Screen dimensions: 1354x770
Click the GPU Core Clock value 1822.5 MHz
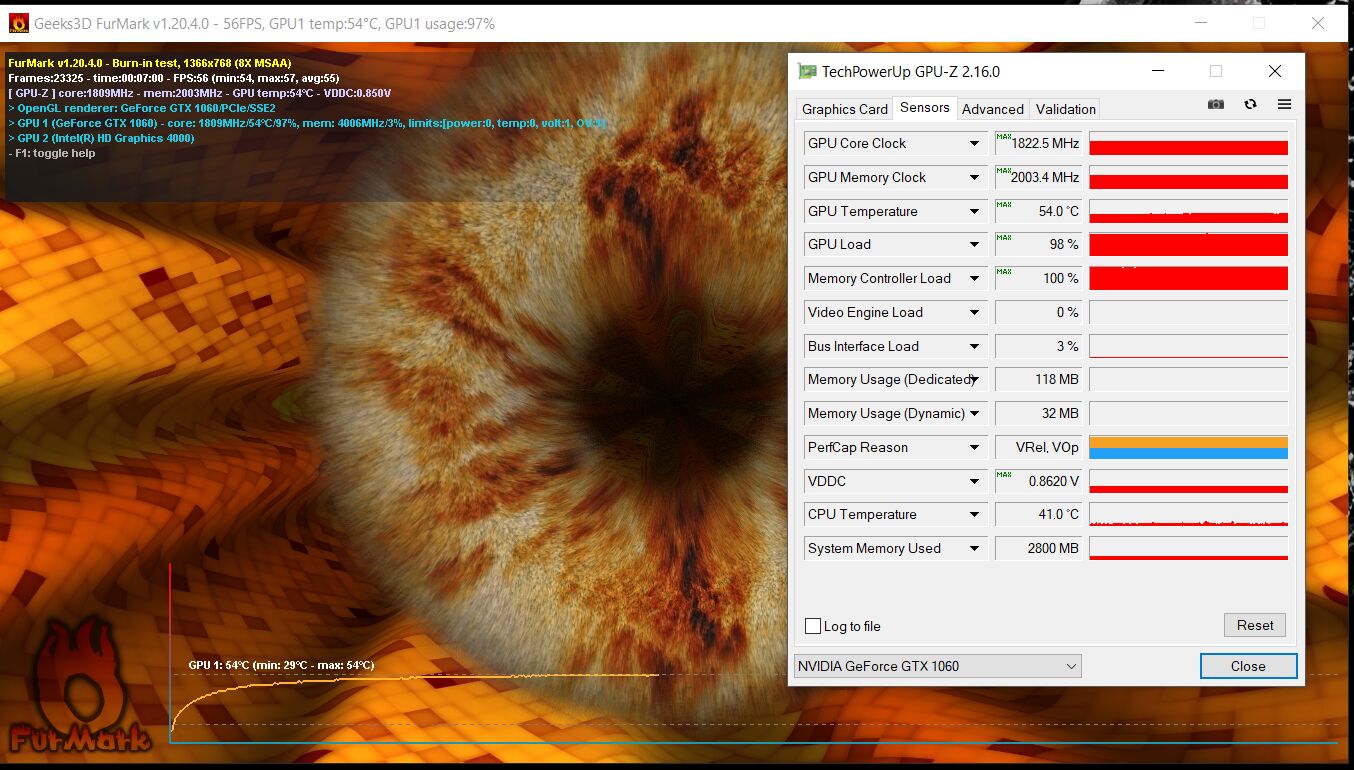(1038, 143)
